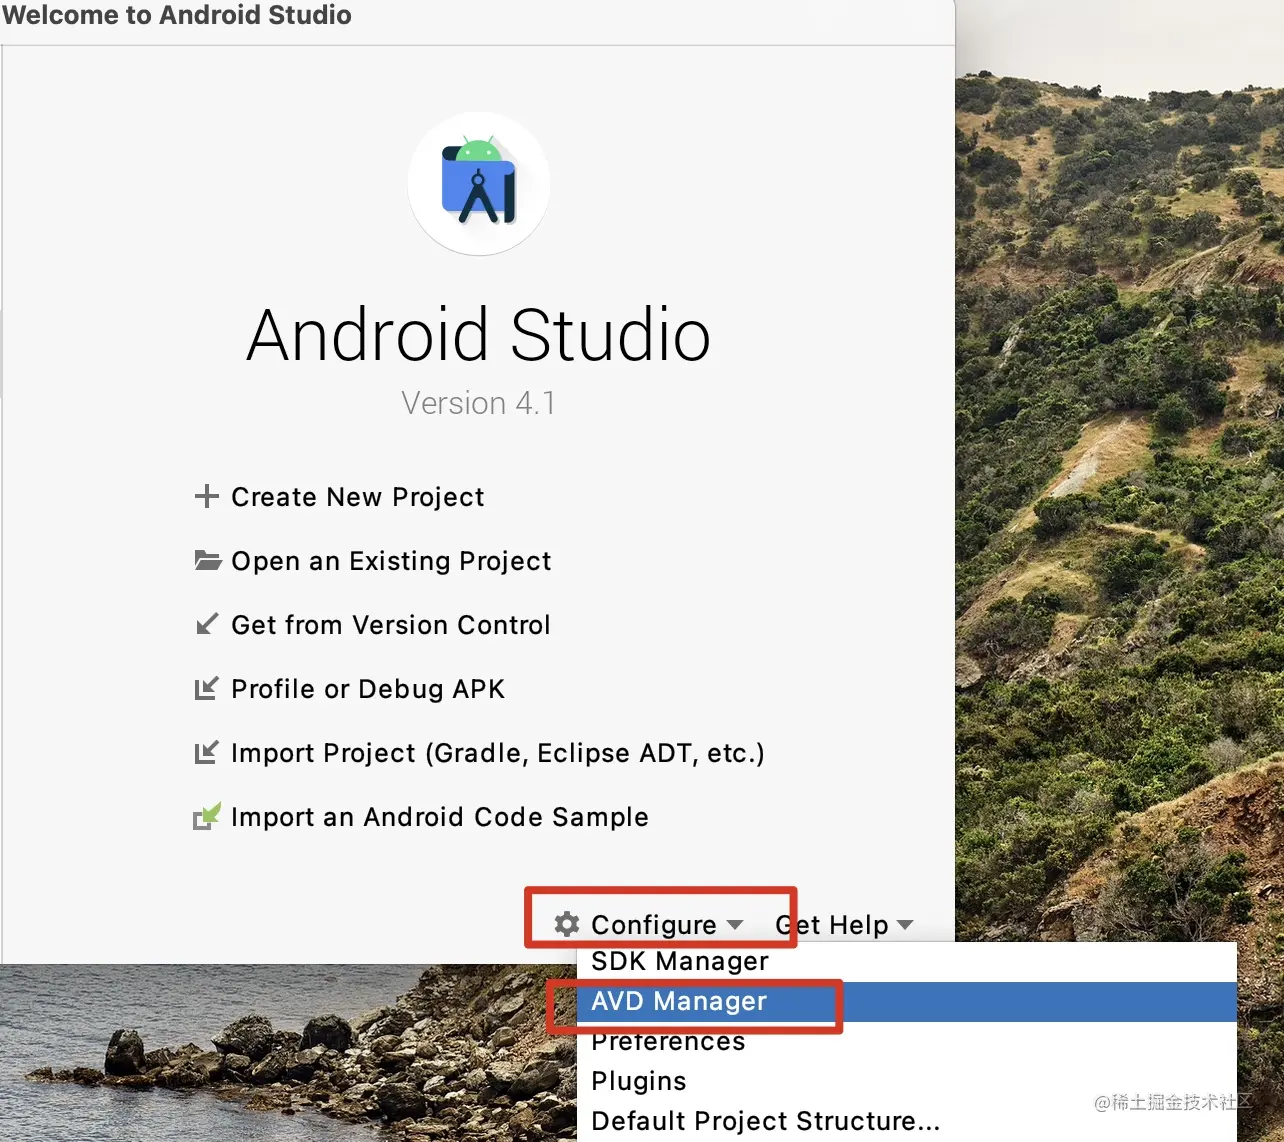Start the Create New Project option

tap(358, 497)
